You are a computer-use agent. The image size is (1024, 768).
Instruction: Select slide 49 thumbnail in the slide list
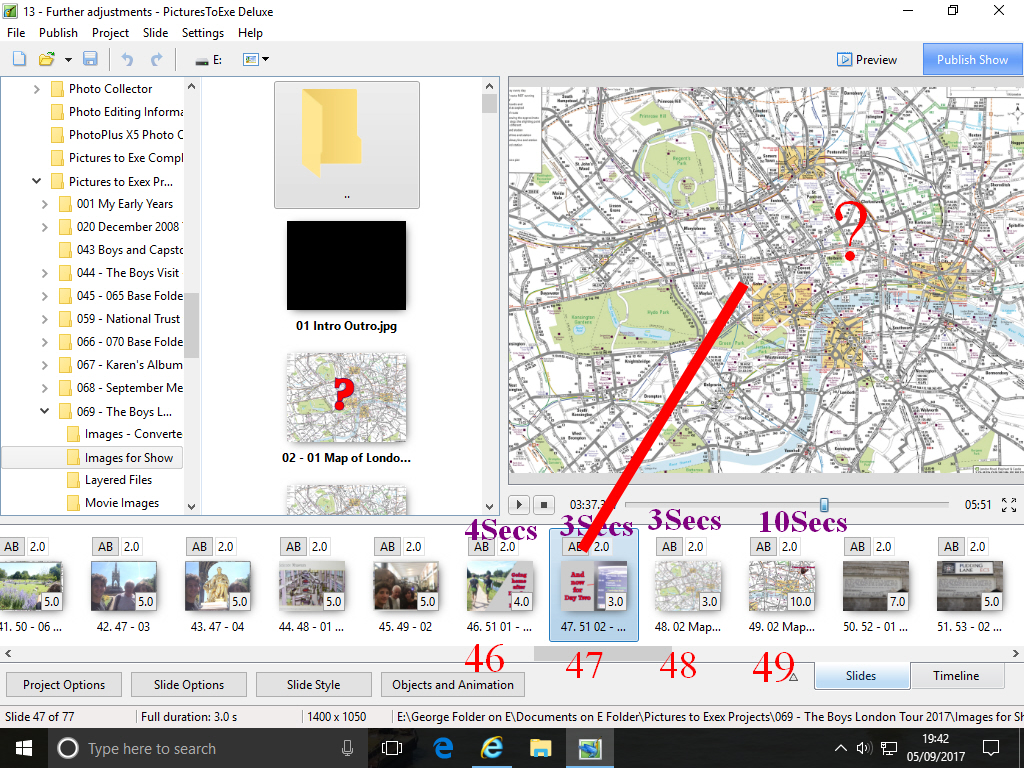781,586
